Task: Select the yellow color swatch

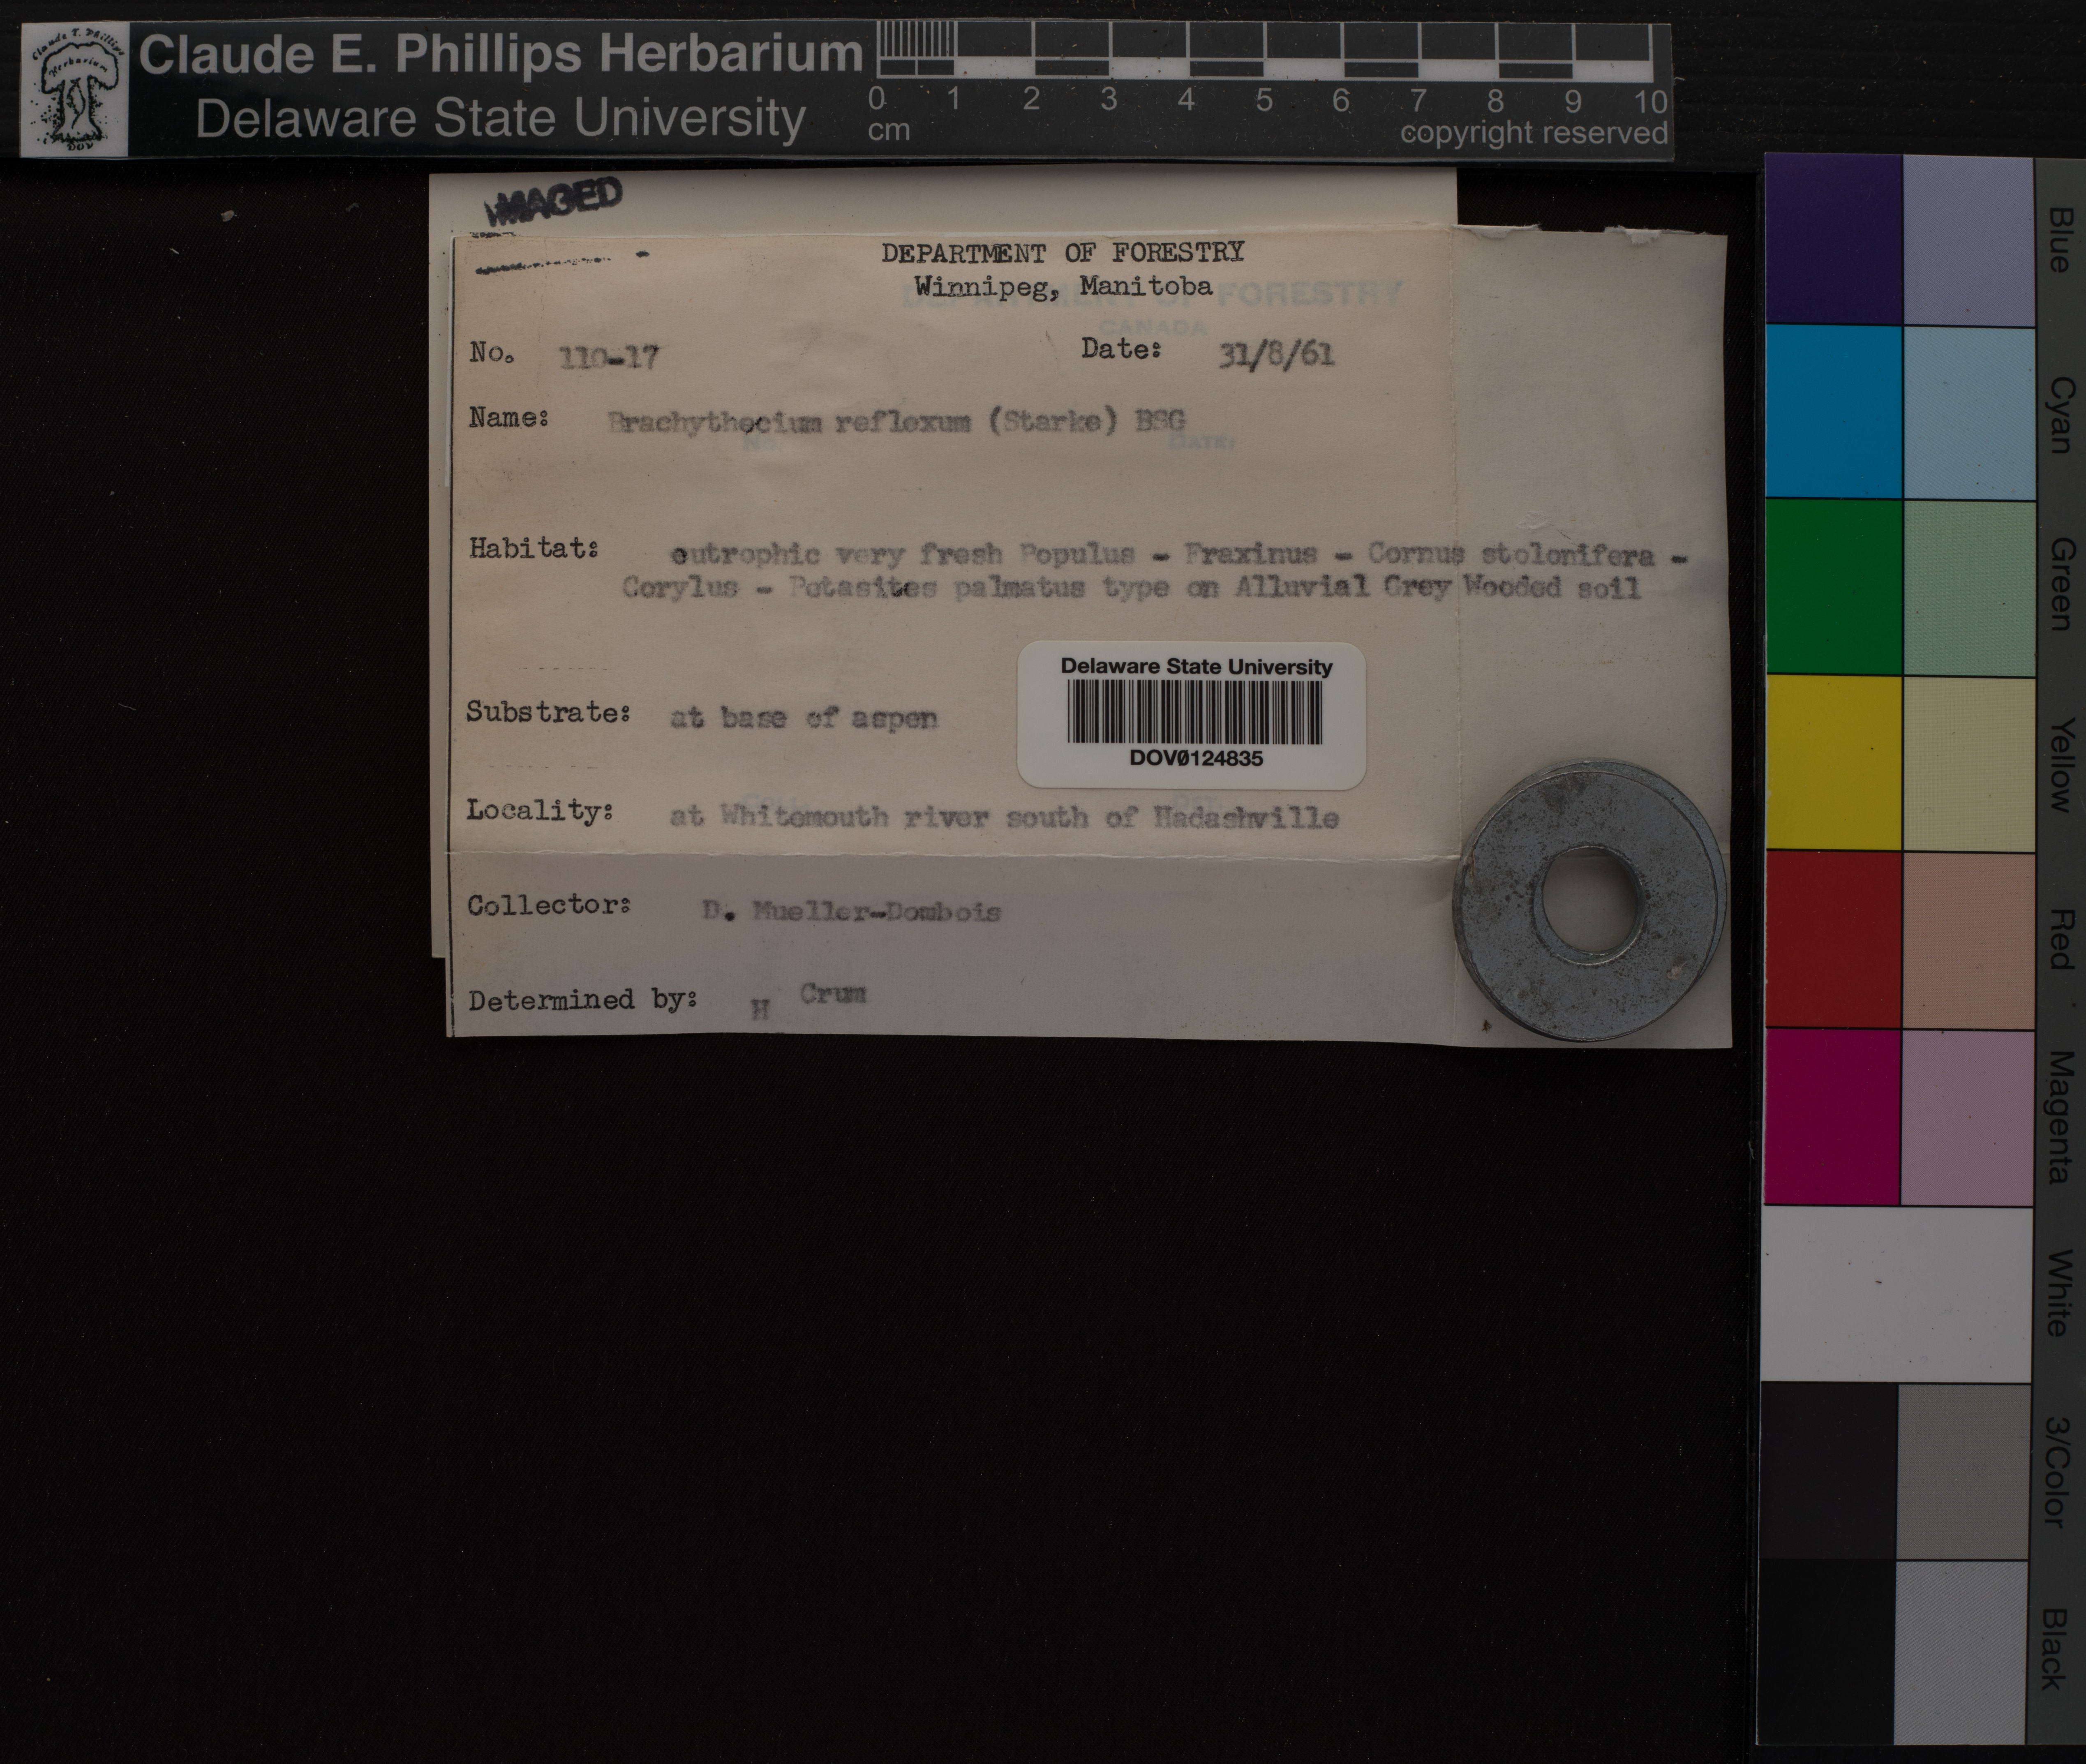Action: tap(1832, 763)
